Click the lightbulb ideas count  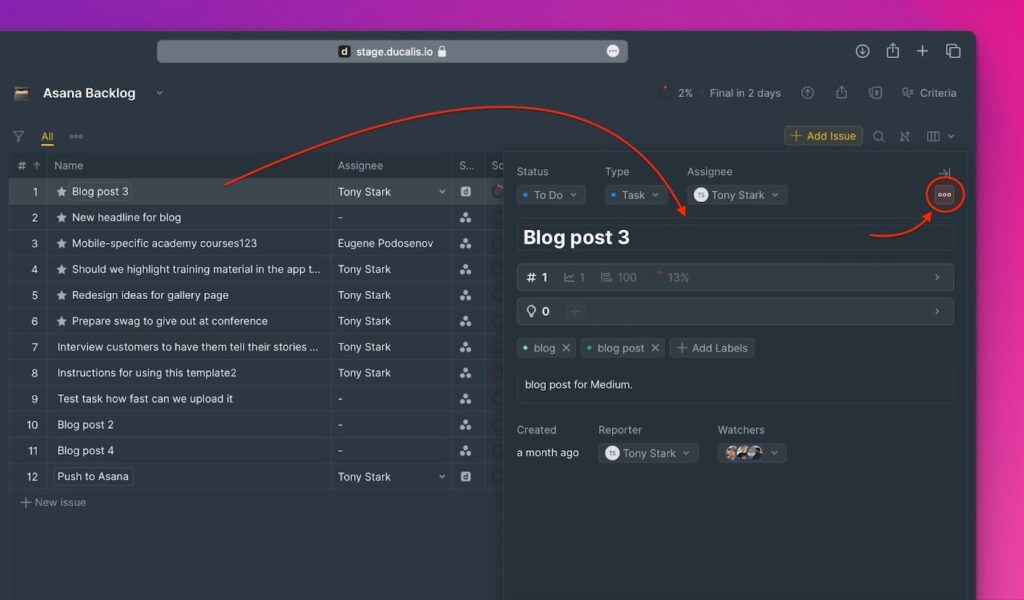click(538, 311)
